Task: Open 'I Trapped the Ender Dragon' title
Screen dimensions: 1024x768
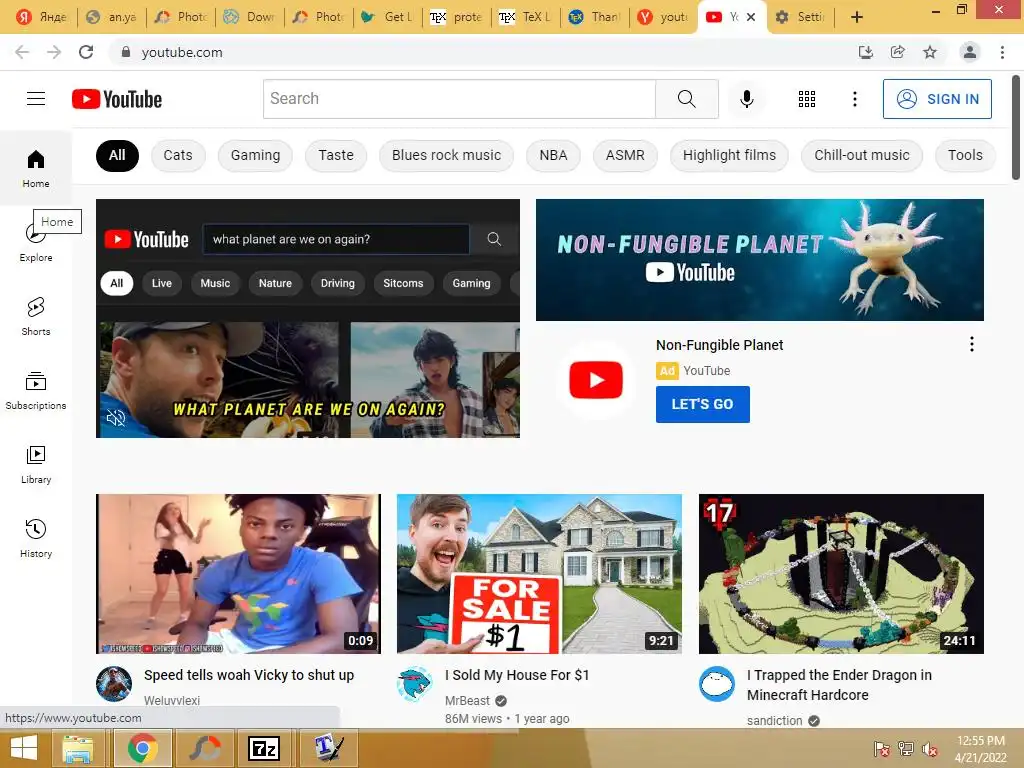Action: (x=839, y=685)
